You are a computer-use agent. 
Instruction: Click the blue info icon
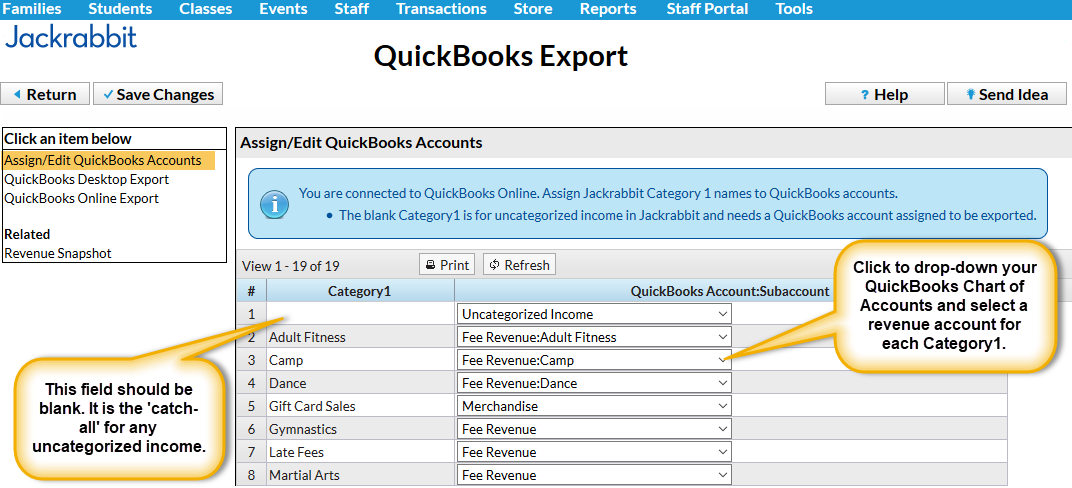tap(274, 204)
